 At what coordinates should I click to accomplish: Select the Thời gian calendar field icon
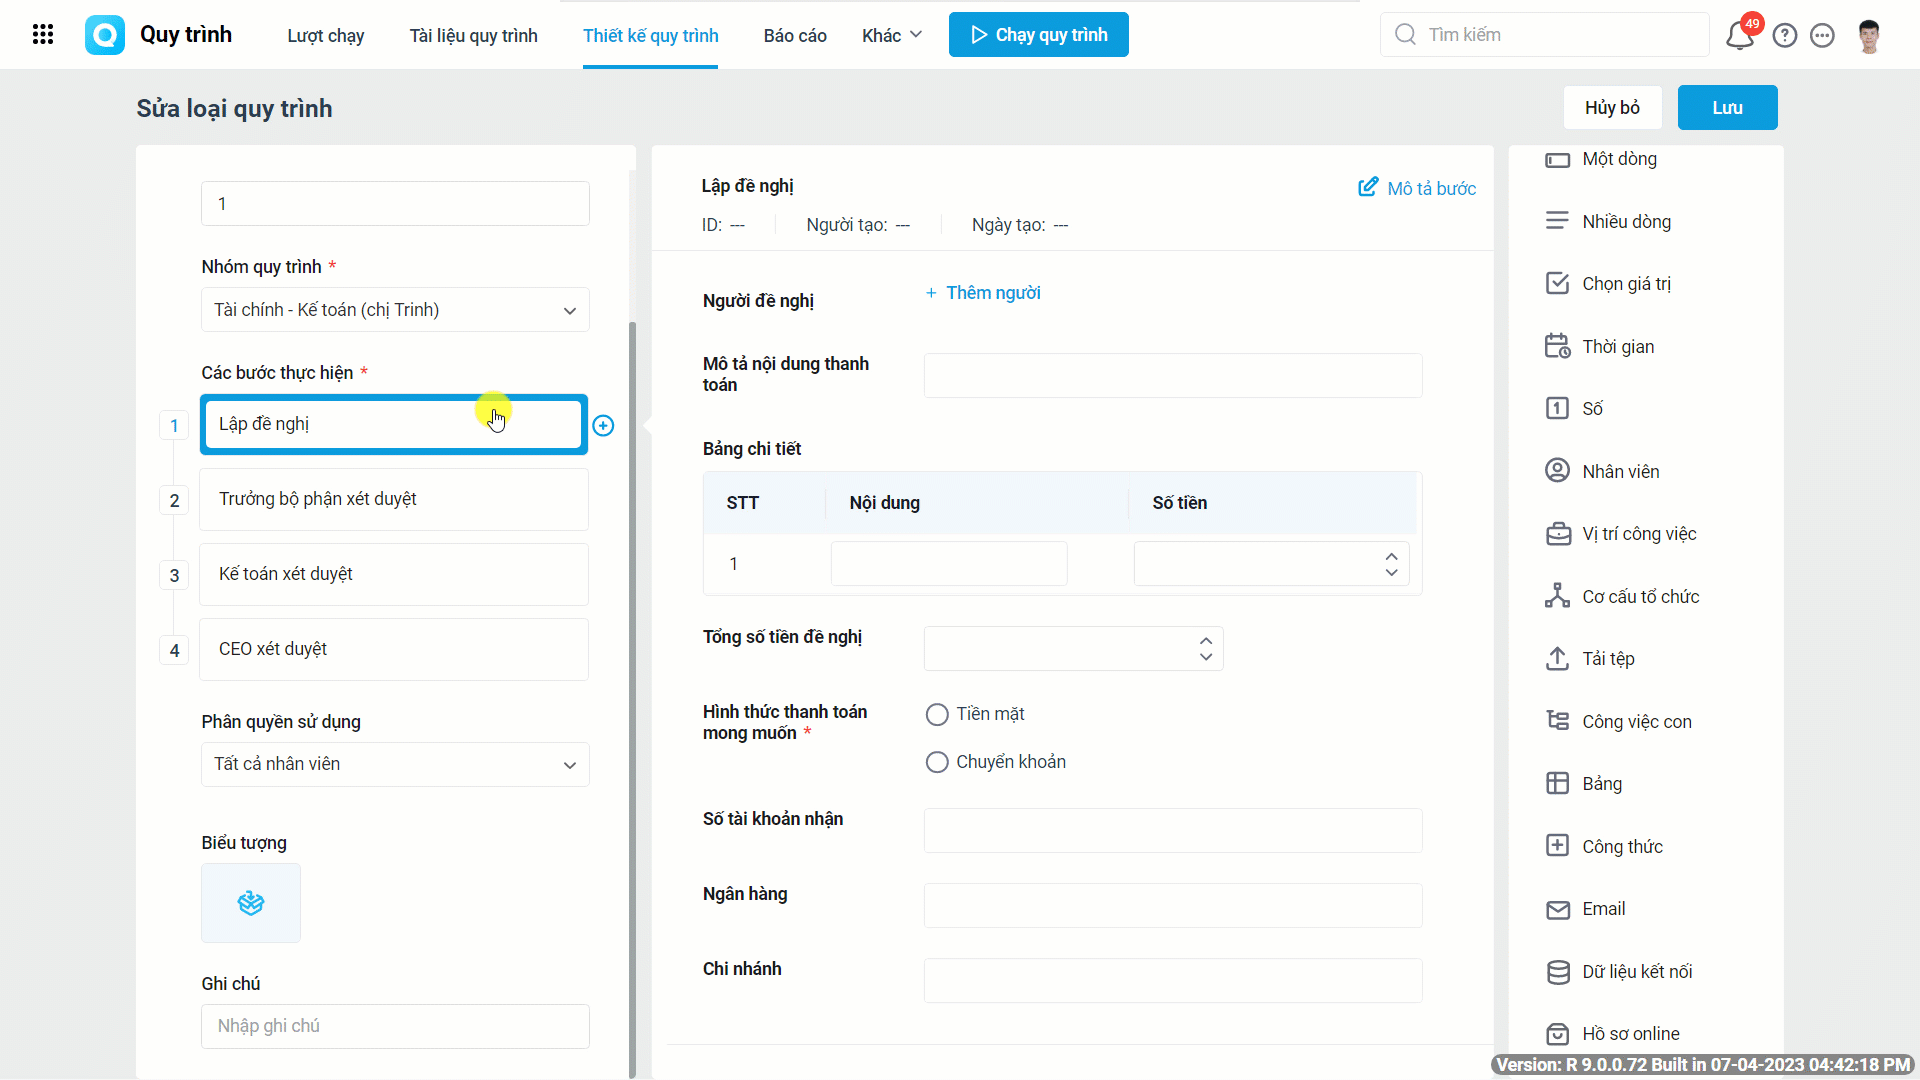[1557, 346]
